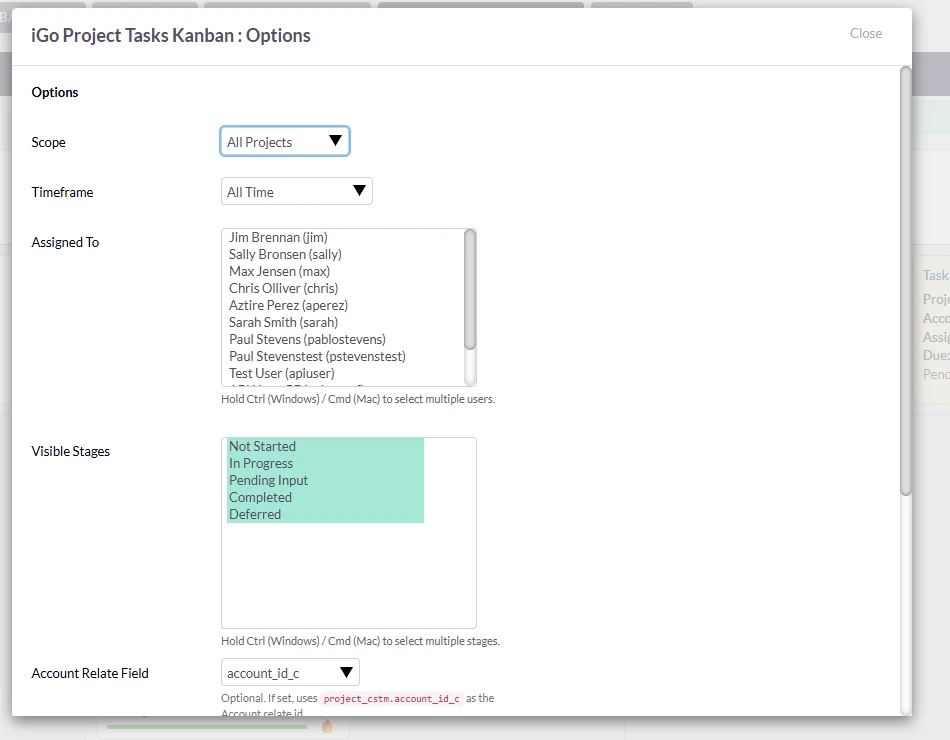Screen dimensions: 950x740
Task: Click the Assigned To list scrollbar
Action: [x=470, y=290]
